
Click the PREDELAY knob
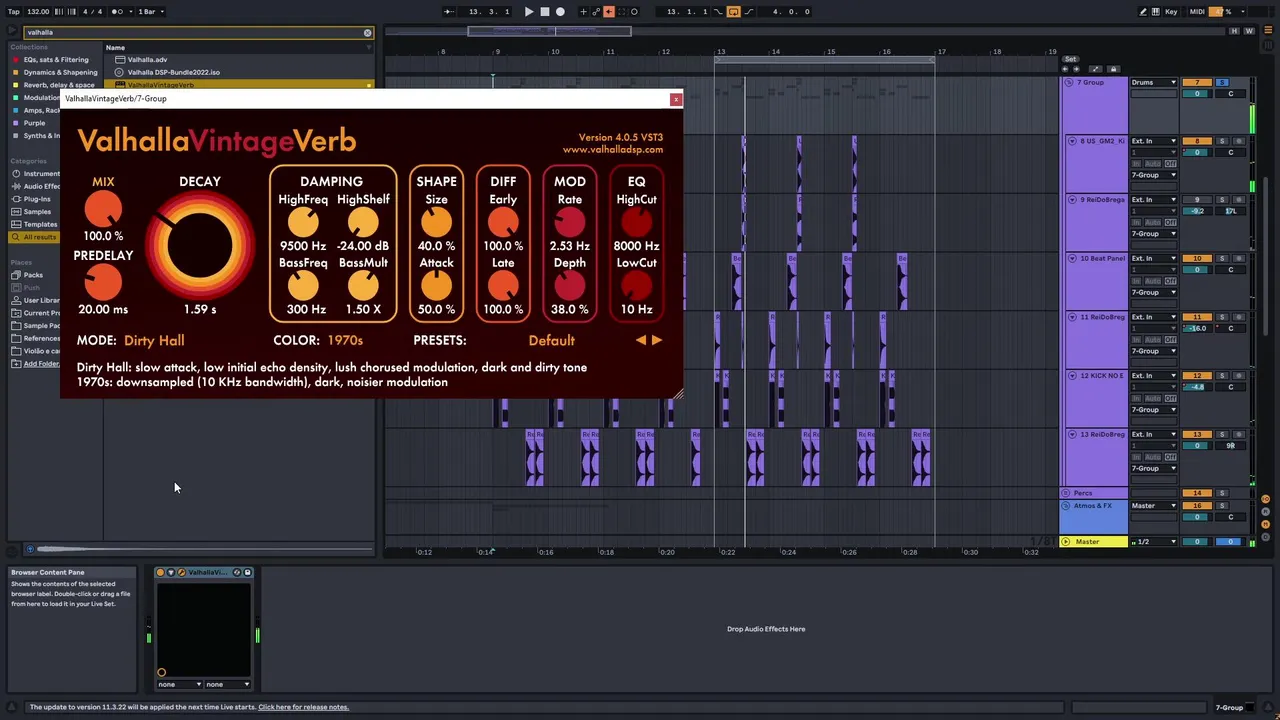(103, 284)
